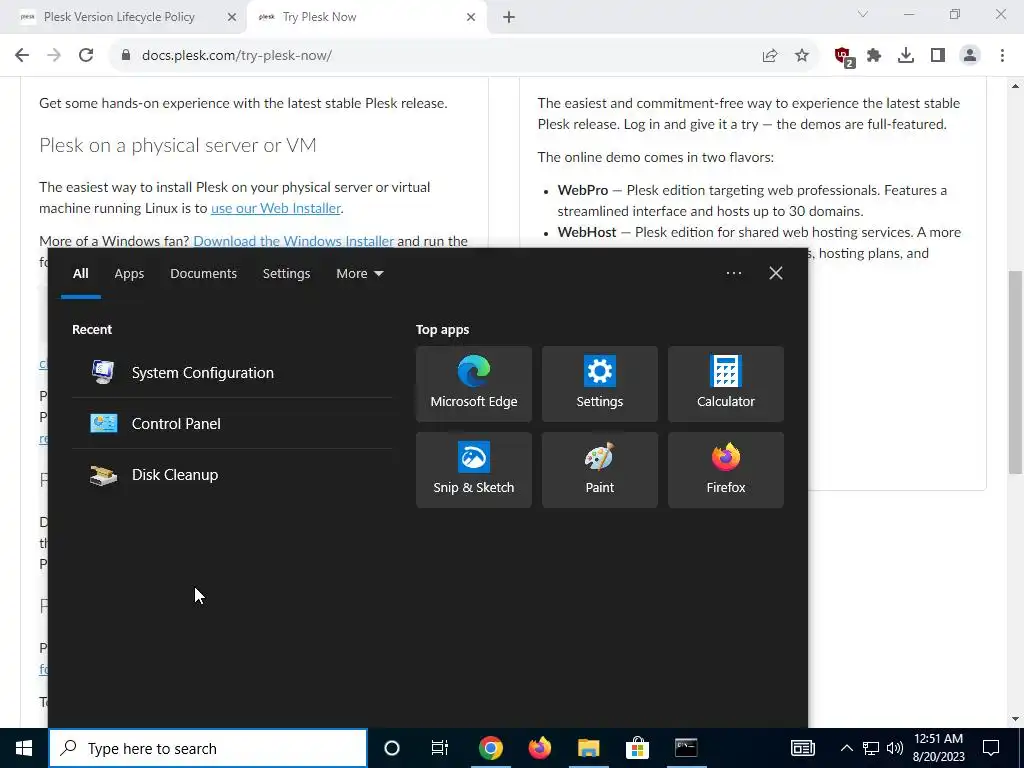Screen dimensions: 1024x768
Task: Open the news and interests taskbar icon
Action: click(x=803, y=748)
